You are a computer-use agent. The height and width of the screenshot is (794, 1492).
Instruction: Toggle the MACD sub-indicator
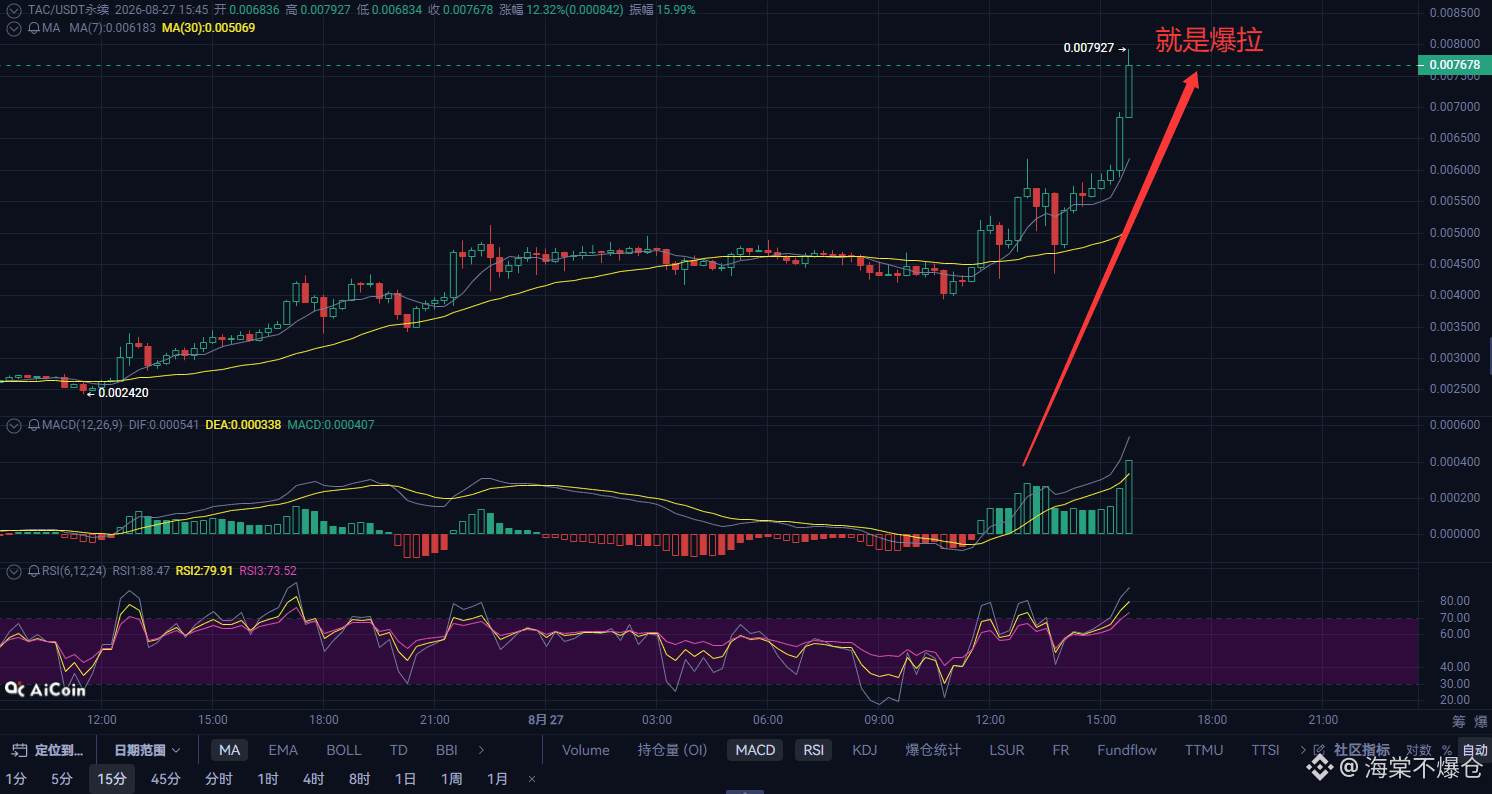[x=755, y=750]
